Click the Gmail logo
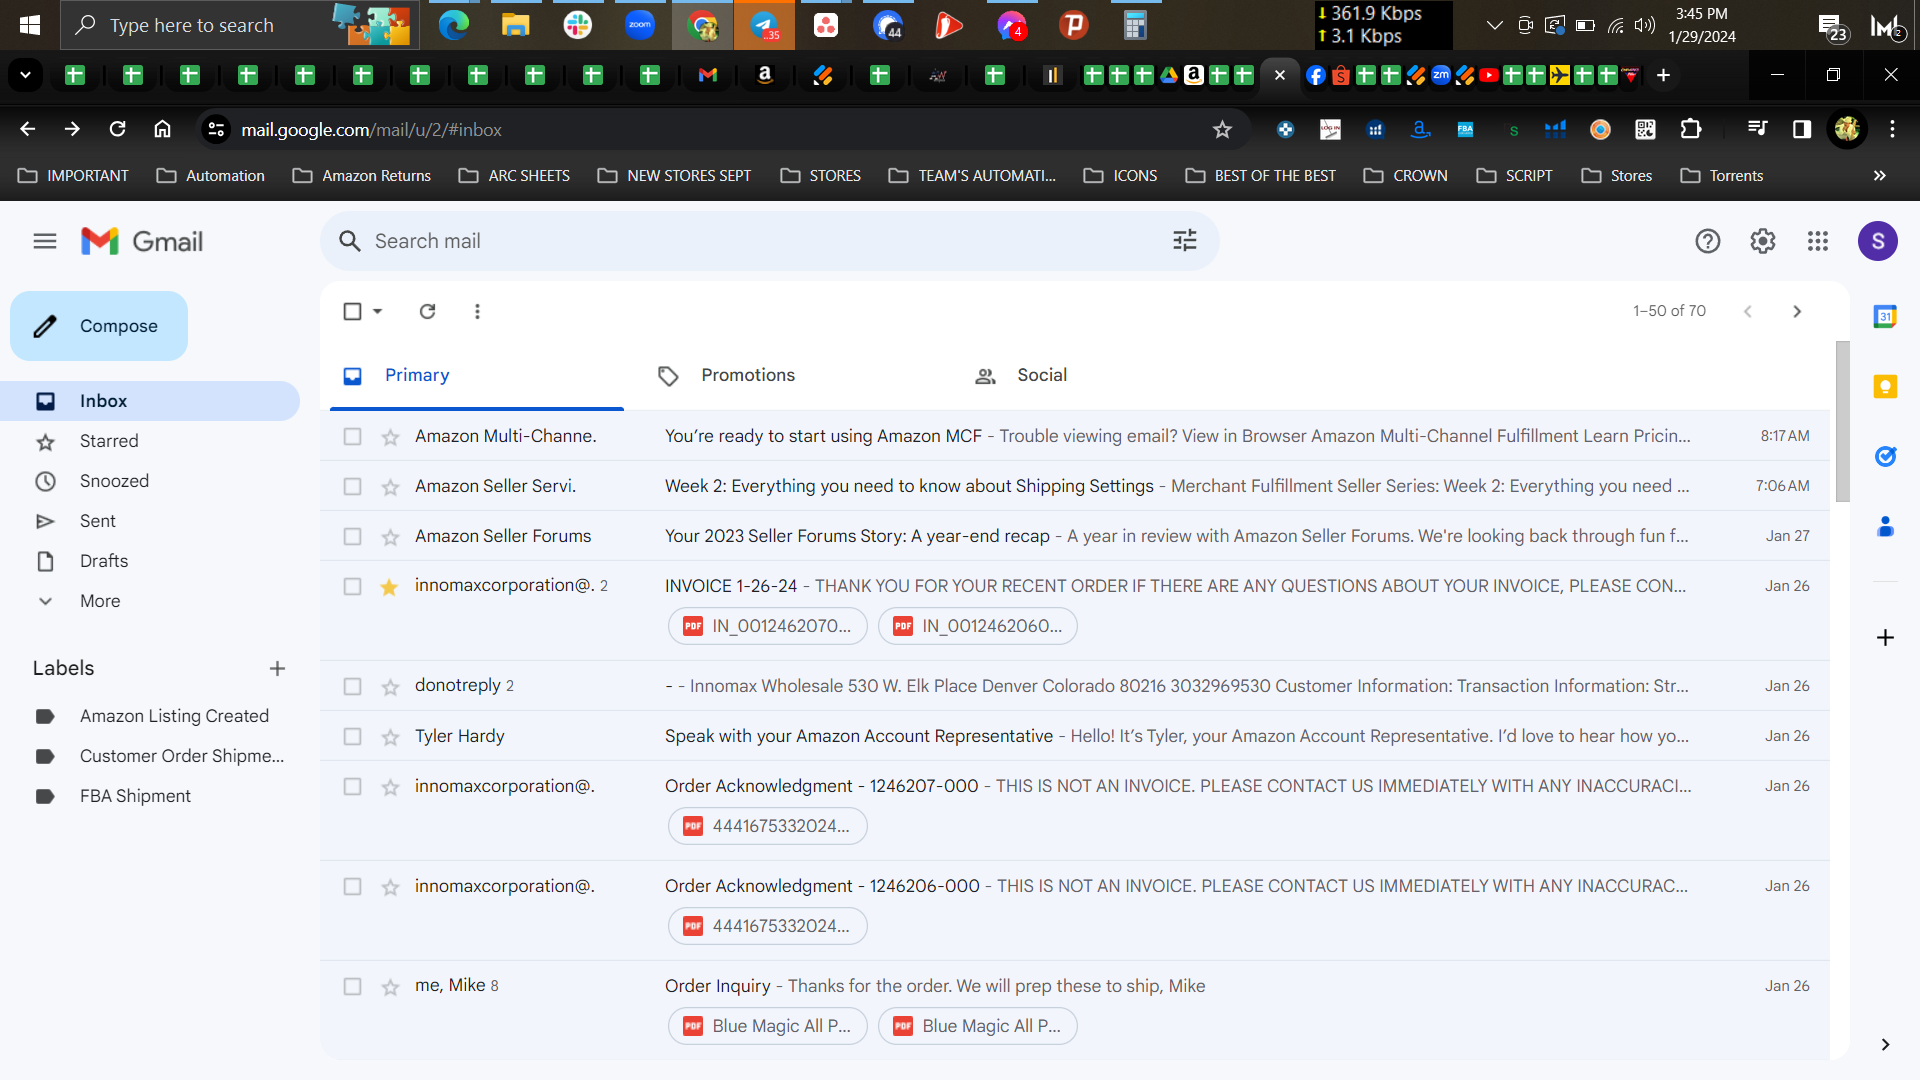This screenshot has height=1080, width=1920. (x=142, y=241)
